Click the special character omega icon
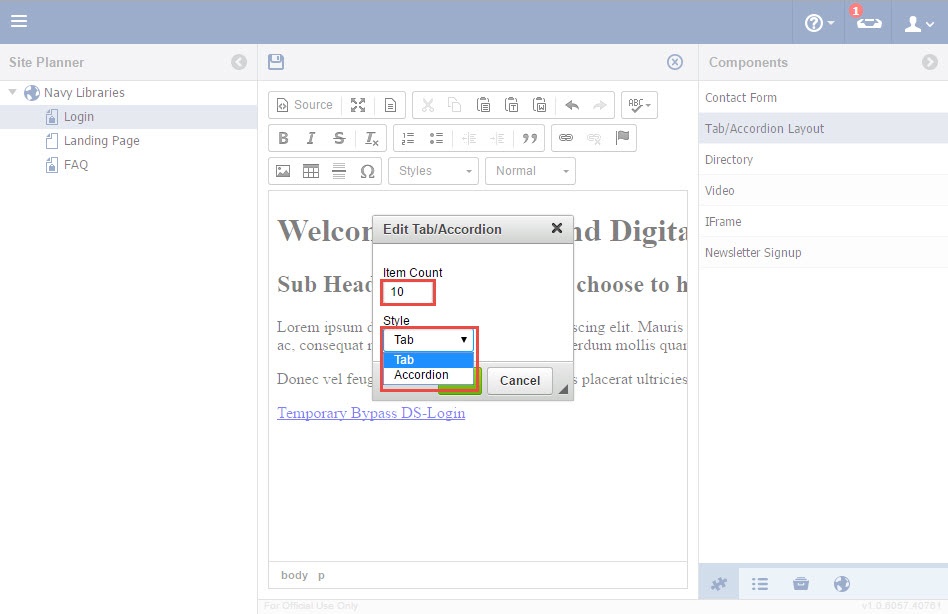The width and height of the screenshot is (948, 614). pyautogui.click(x=367, y=171)
